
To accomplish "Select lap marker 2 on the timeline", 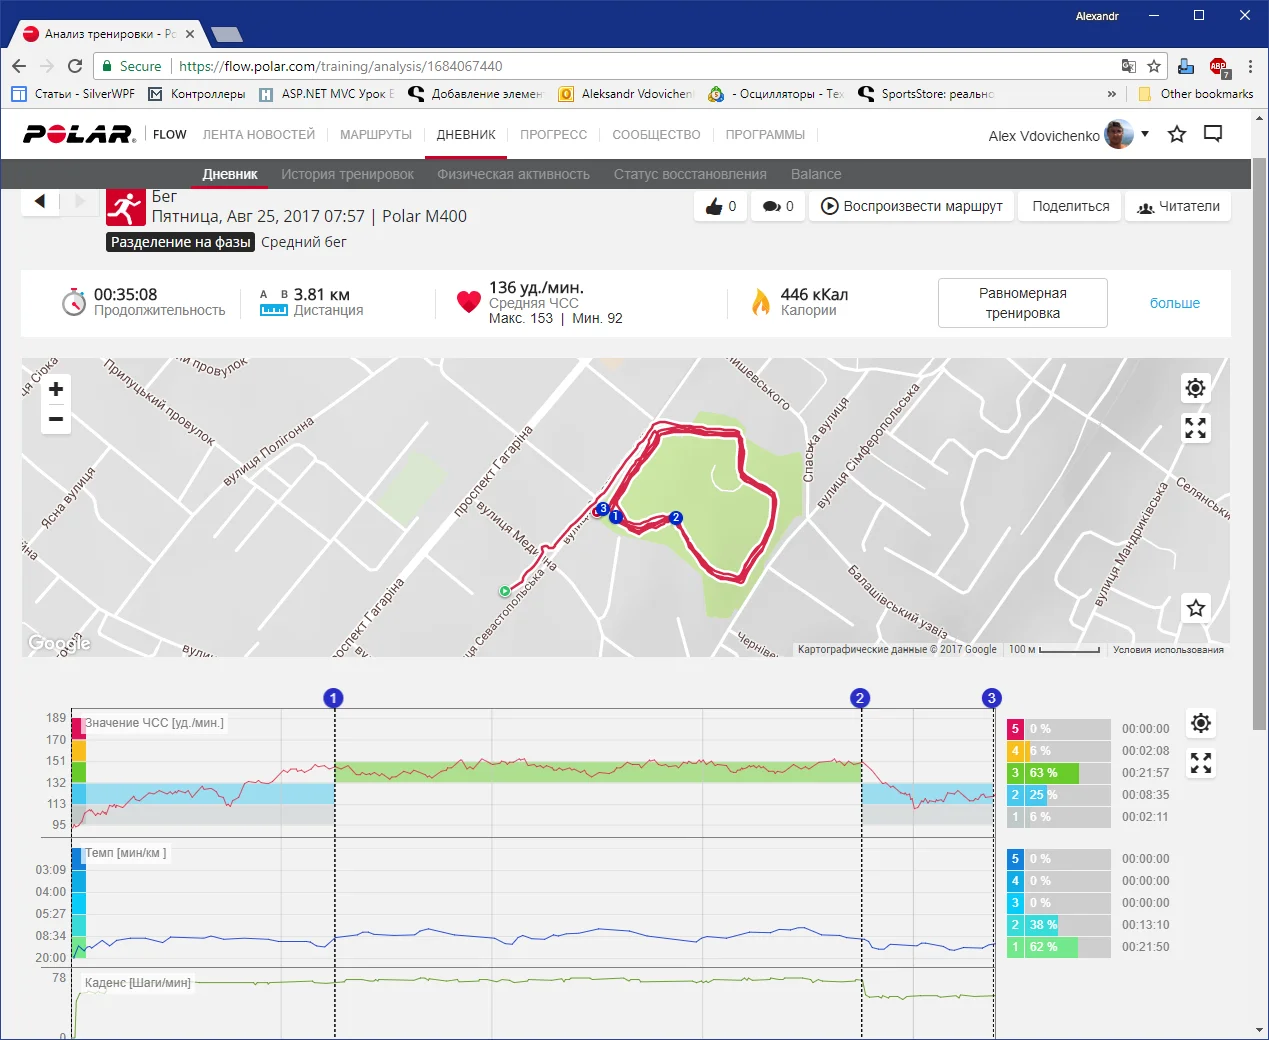I will pos(860,698).
